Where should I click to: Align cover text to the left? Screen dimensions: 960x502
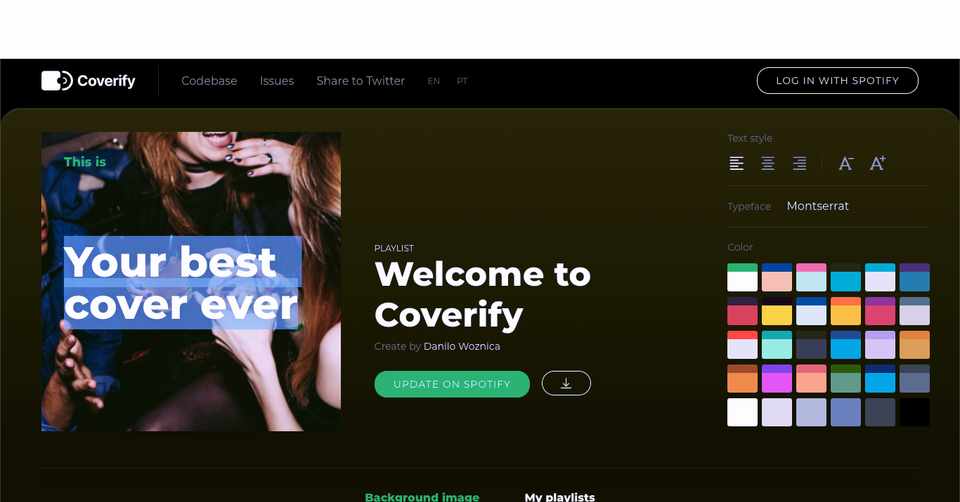pyautogui.click(x=737, y=163)
